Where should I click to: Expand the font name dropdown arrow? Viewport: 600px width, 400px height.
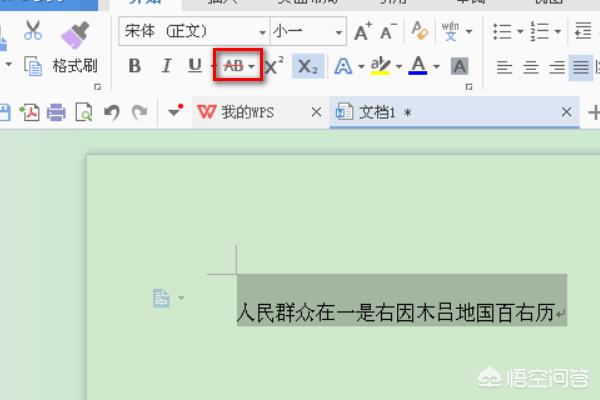pos(262,33)
